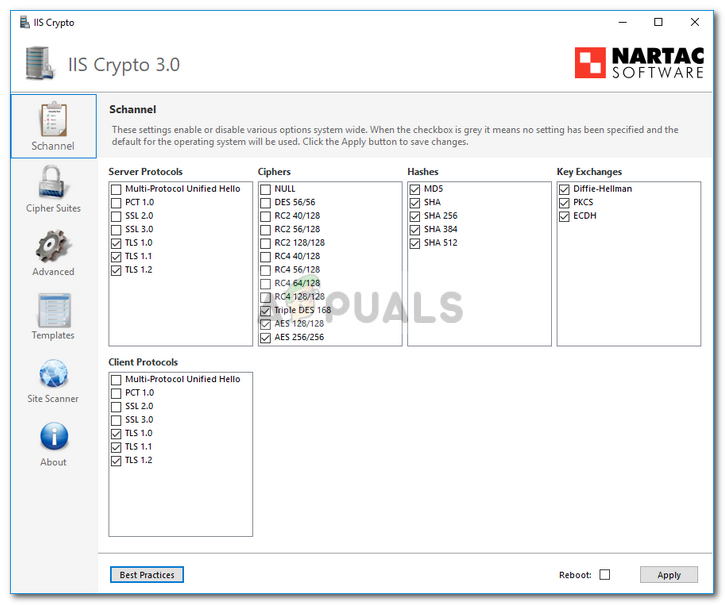Click the IIS Crypto title bar icon
The width and height of the screenshot is (725, 605).
[25, 22]
